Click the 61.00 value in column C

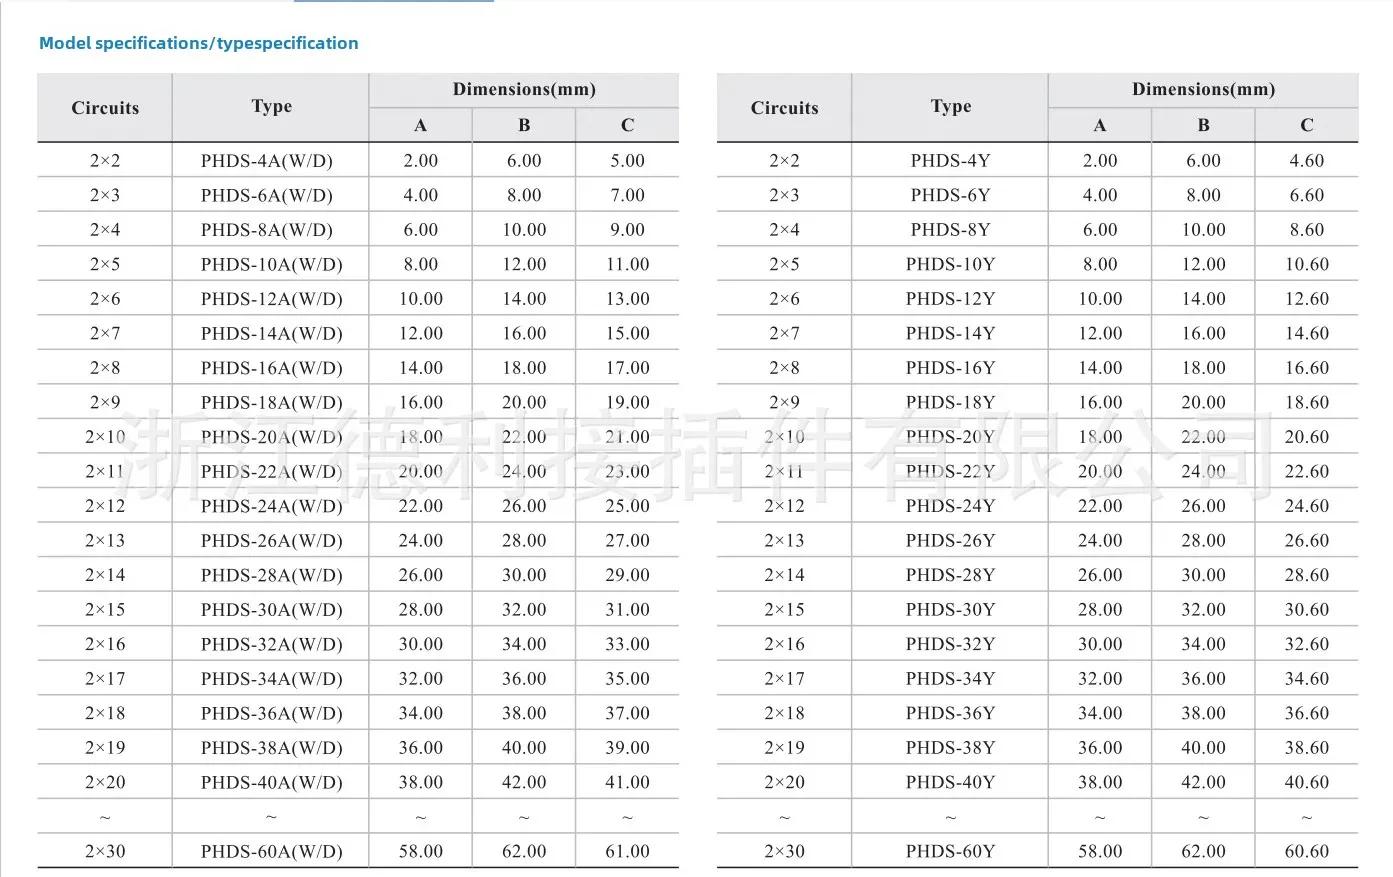click(x=627, y=852)
